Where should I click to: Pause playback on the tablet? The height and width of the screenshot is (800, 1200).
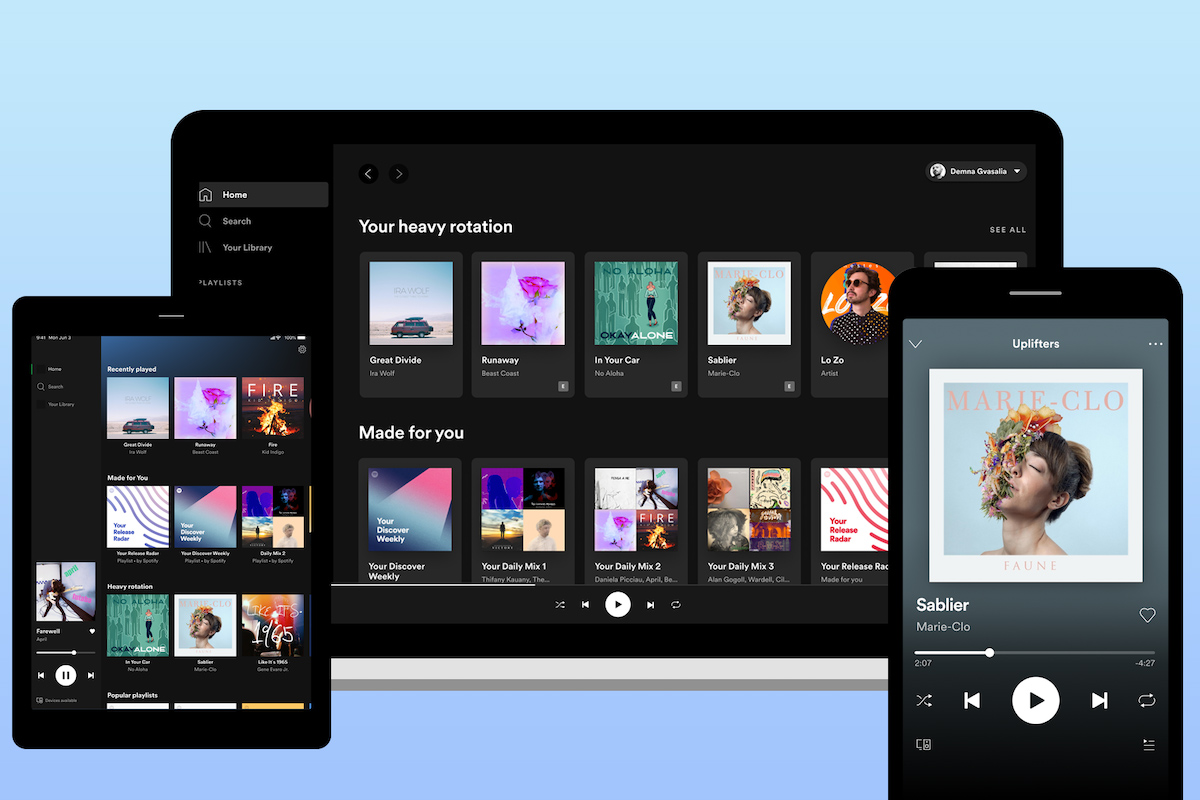66,675
